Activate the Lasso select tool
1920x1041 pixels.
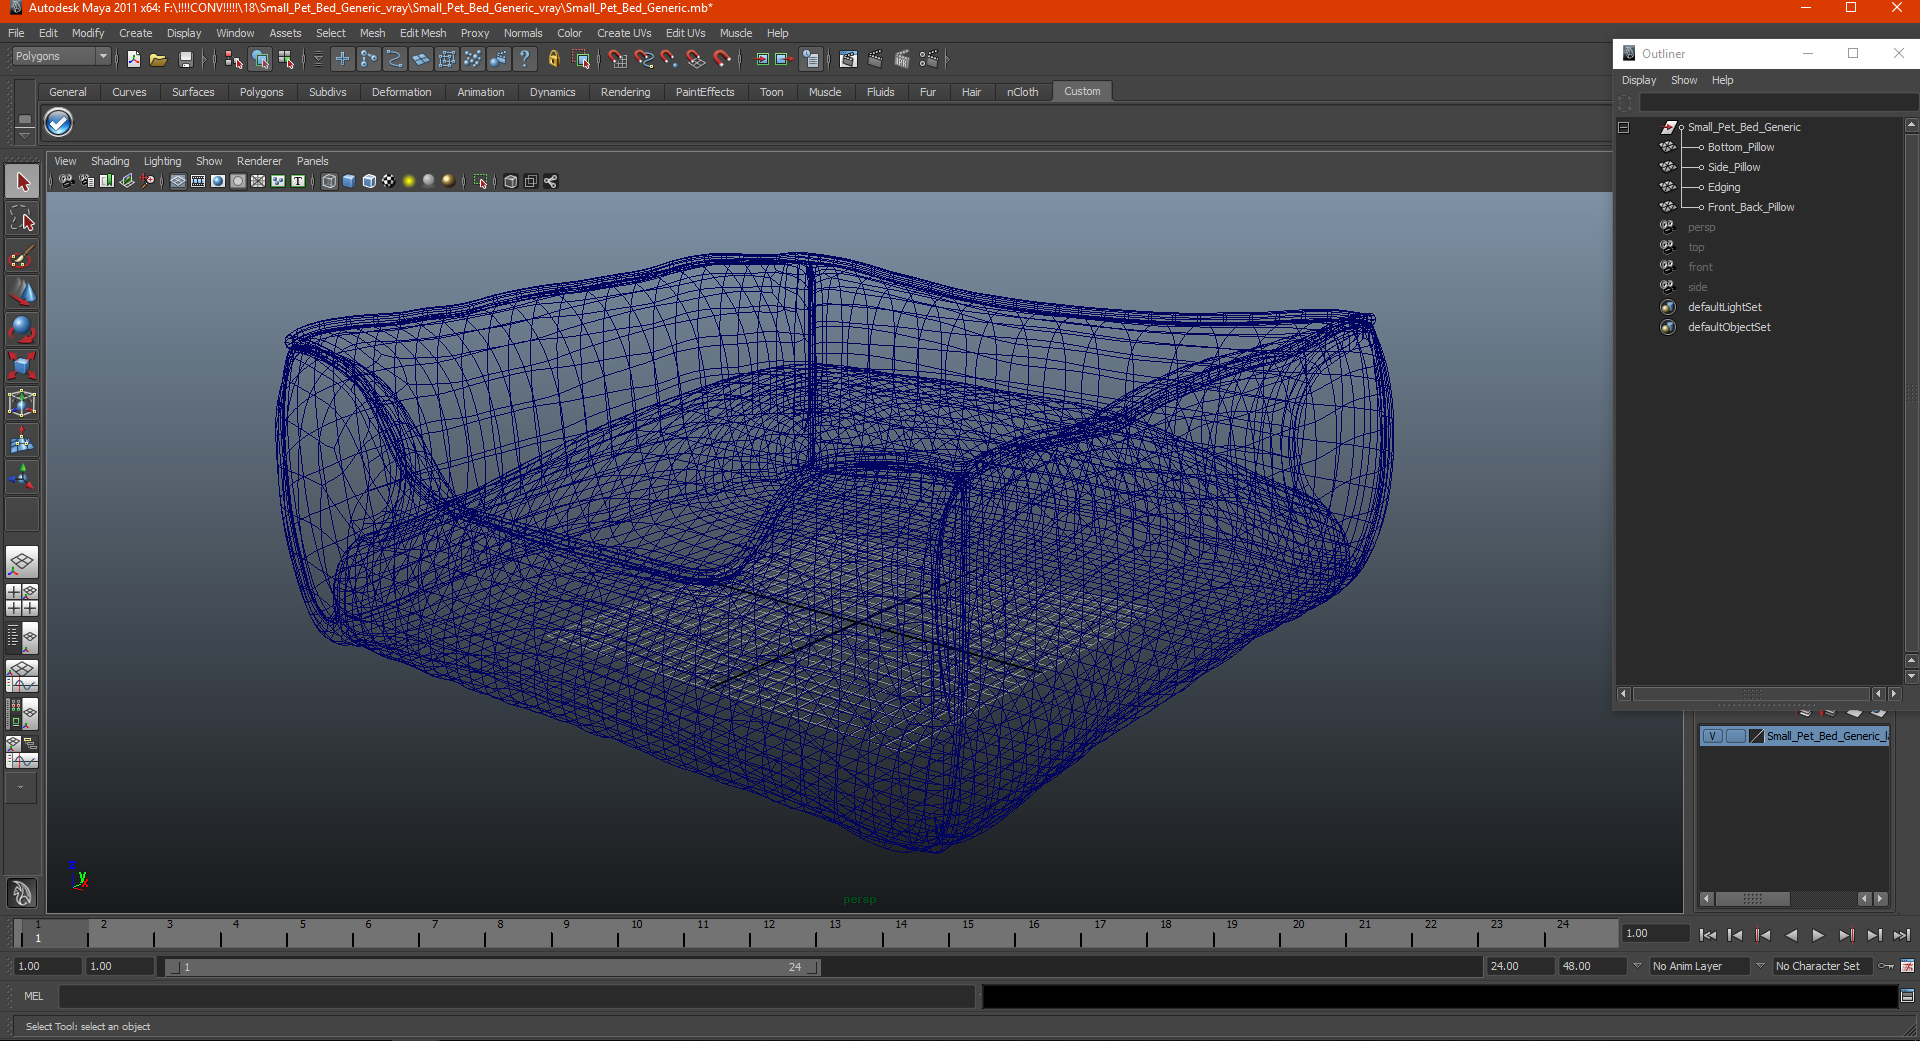tap(22, 219)
